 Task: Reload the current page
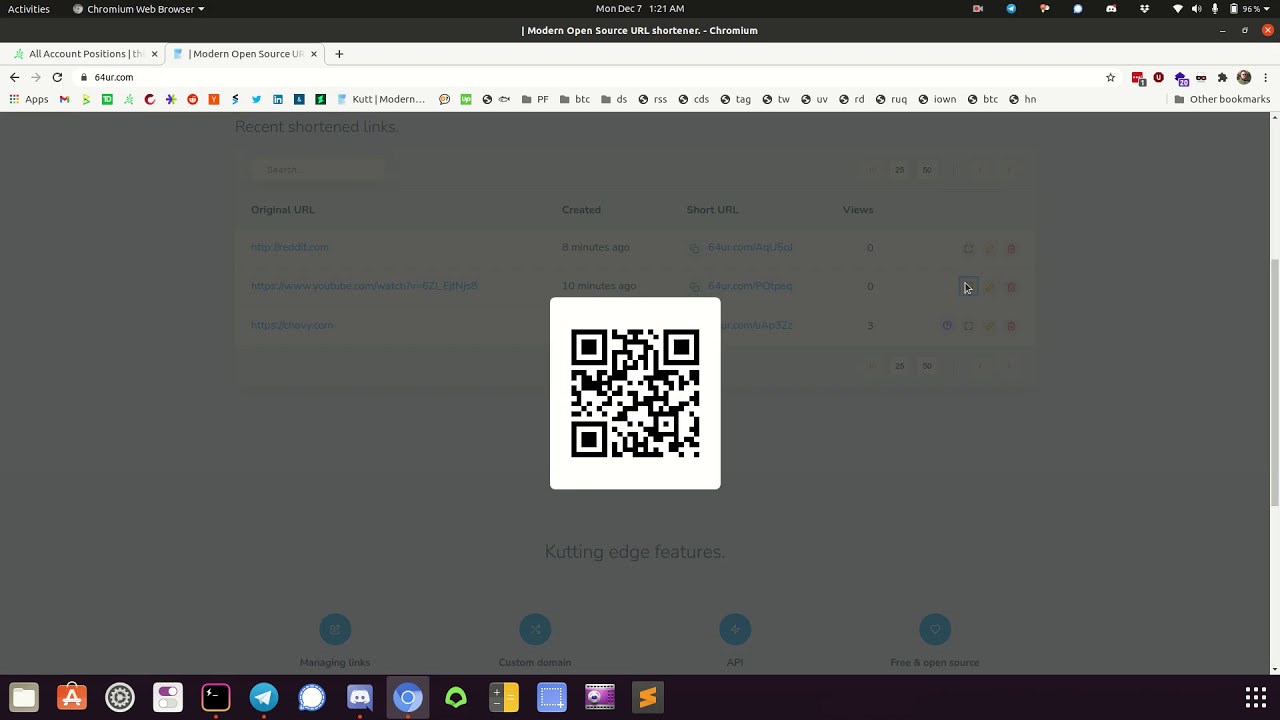pyautogui.click(x=57, y=77)
